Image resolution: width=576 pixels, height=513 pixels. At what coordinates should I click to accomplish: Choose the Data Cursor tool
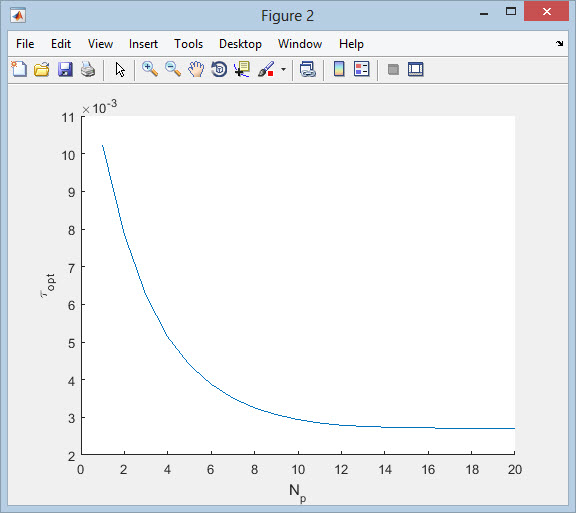[242, 69]
